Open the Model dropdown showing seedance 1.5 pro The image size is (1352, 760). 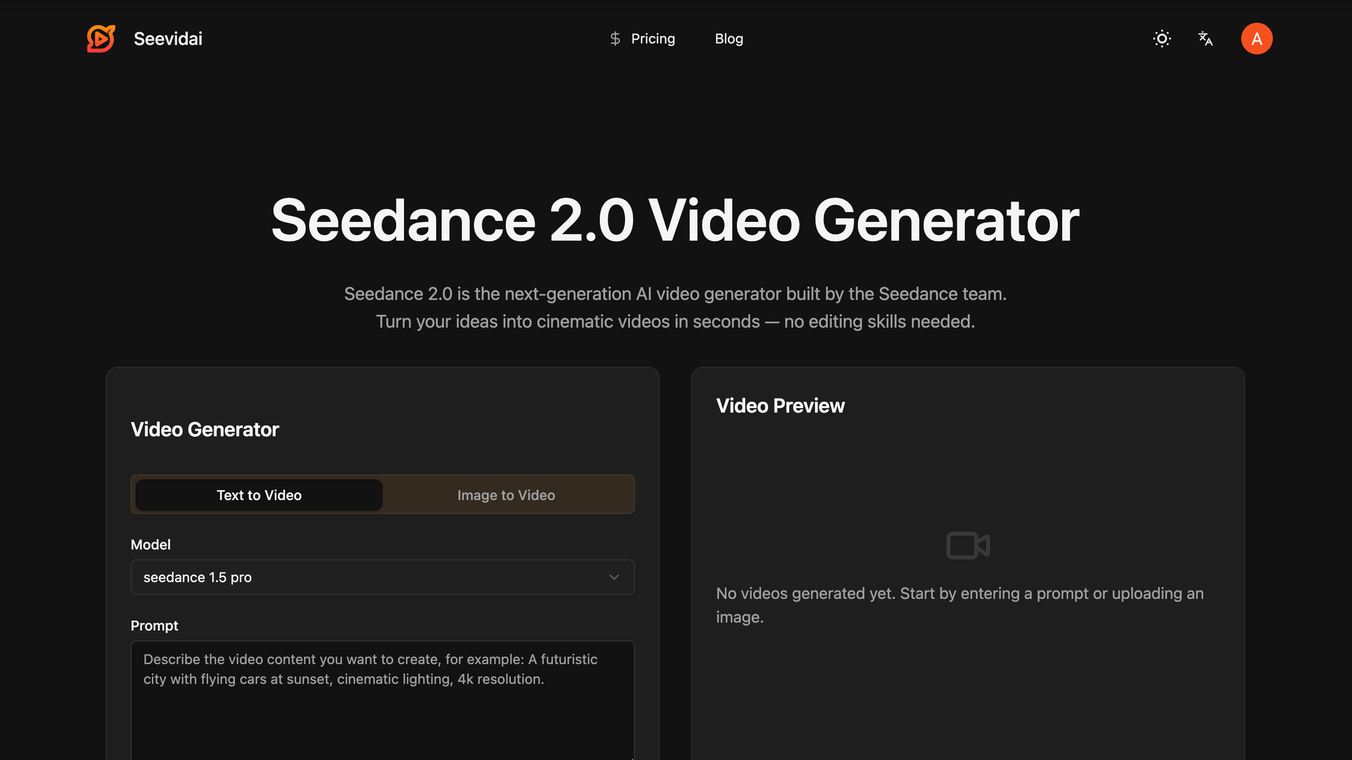(x=383, y=577)
